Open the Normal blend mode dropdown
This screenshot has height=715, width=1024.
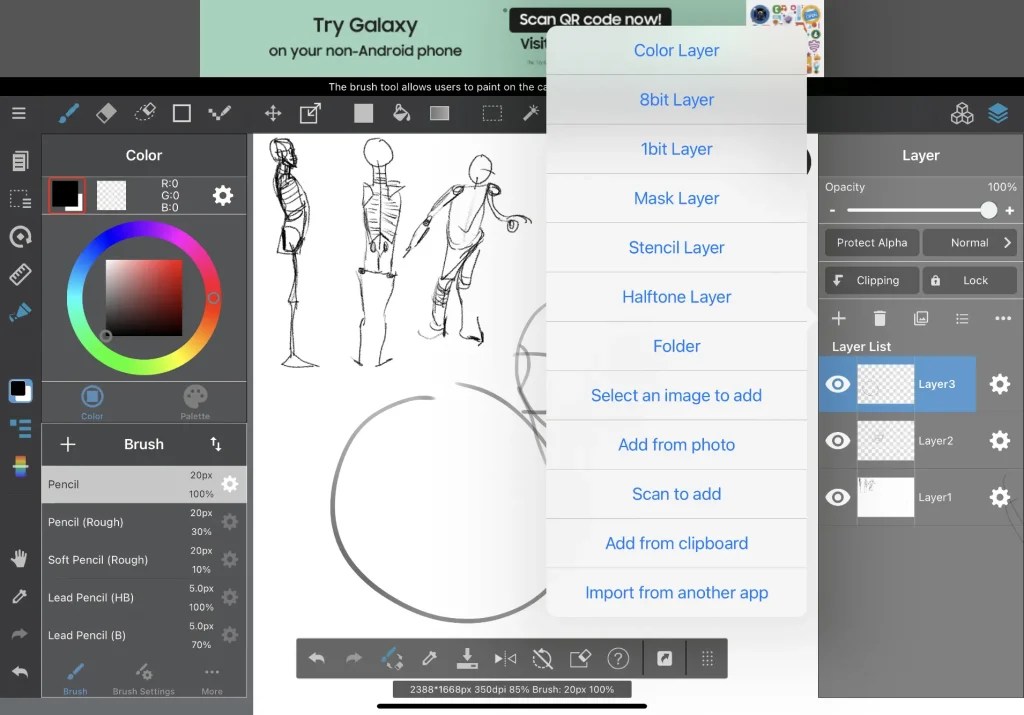coord(969,242)
